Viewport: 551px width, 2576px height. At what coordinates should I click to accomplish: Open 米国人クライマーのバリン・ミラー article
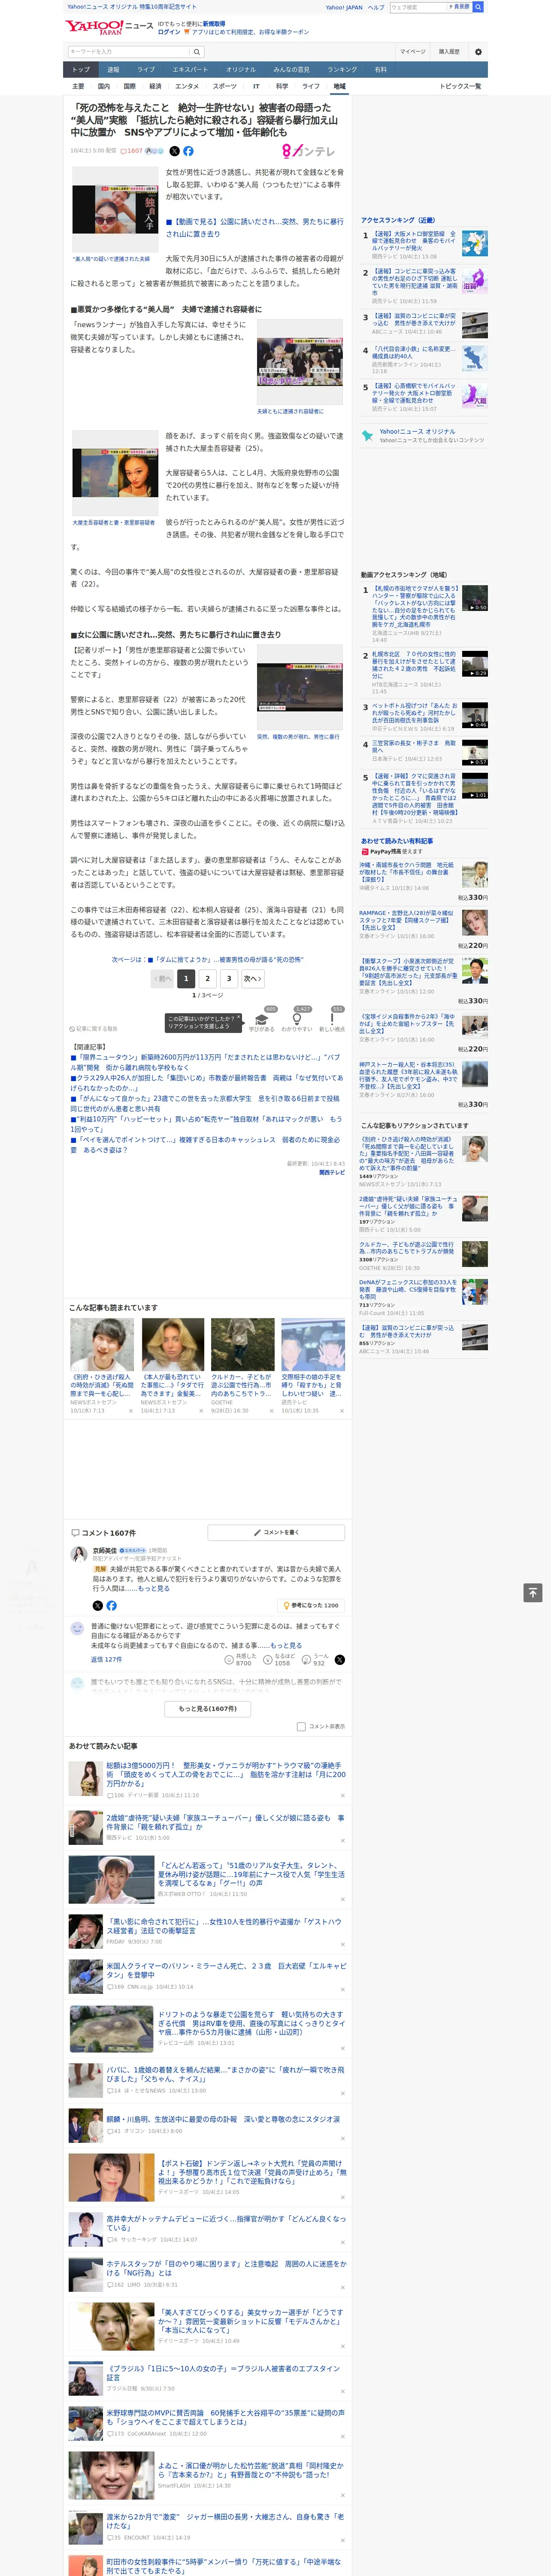pos(226,1970)
